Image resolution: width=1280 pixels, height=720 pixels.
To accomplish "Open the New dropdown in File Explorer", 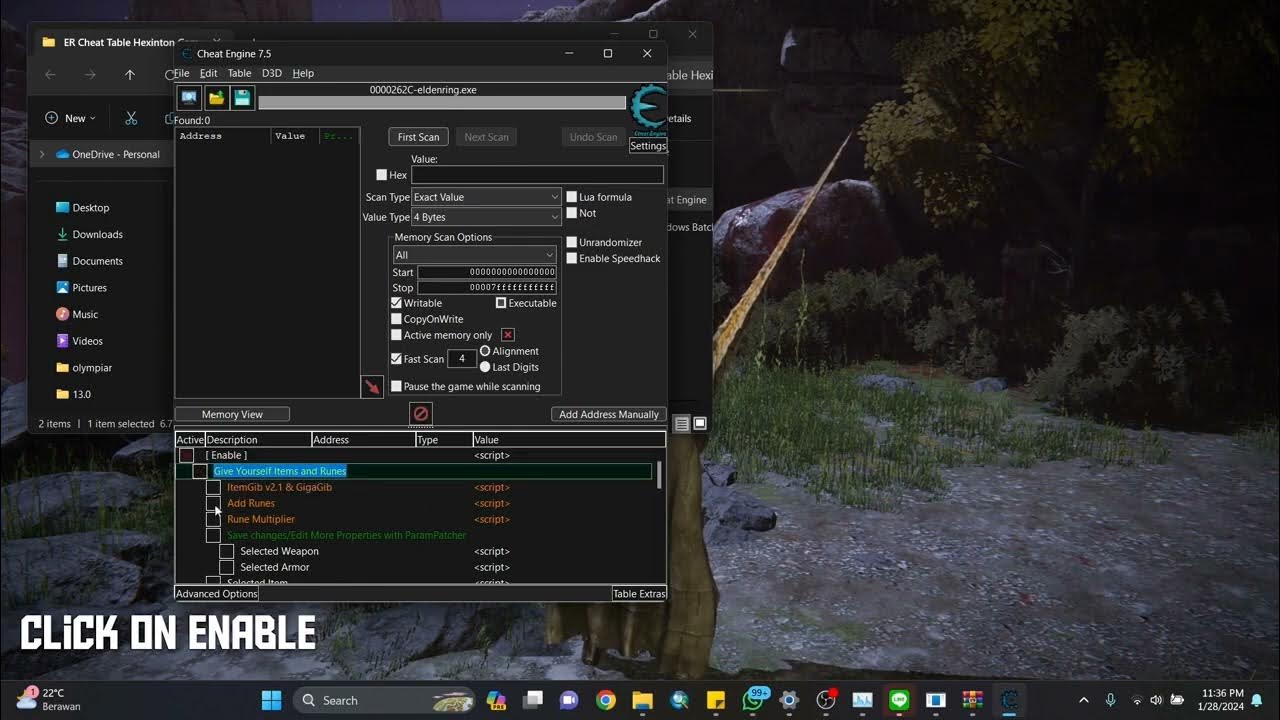I will 71,118.
